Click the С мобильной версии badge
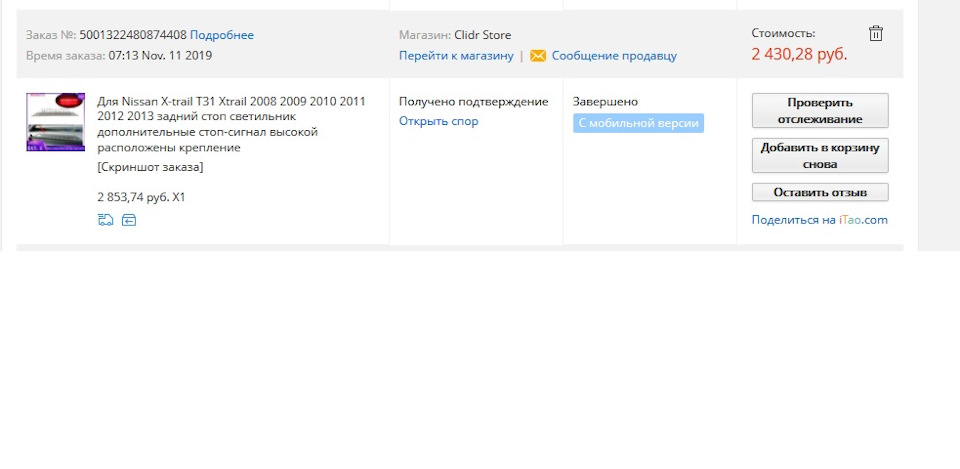 [638, 123]
